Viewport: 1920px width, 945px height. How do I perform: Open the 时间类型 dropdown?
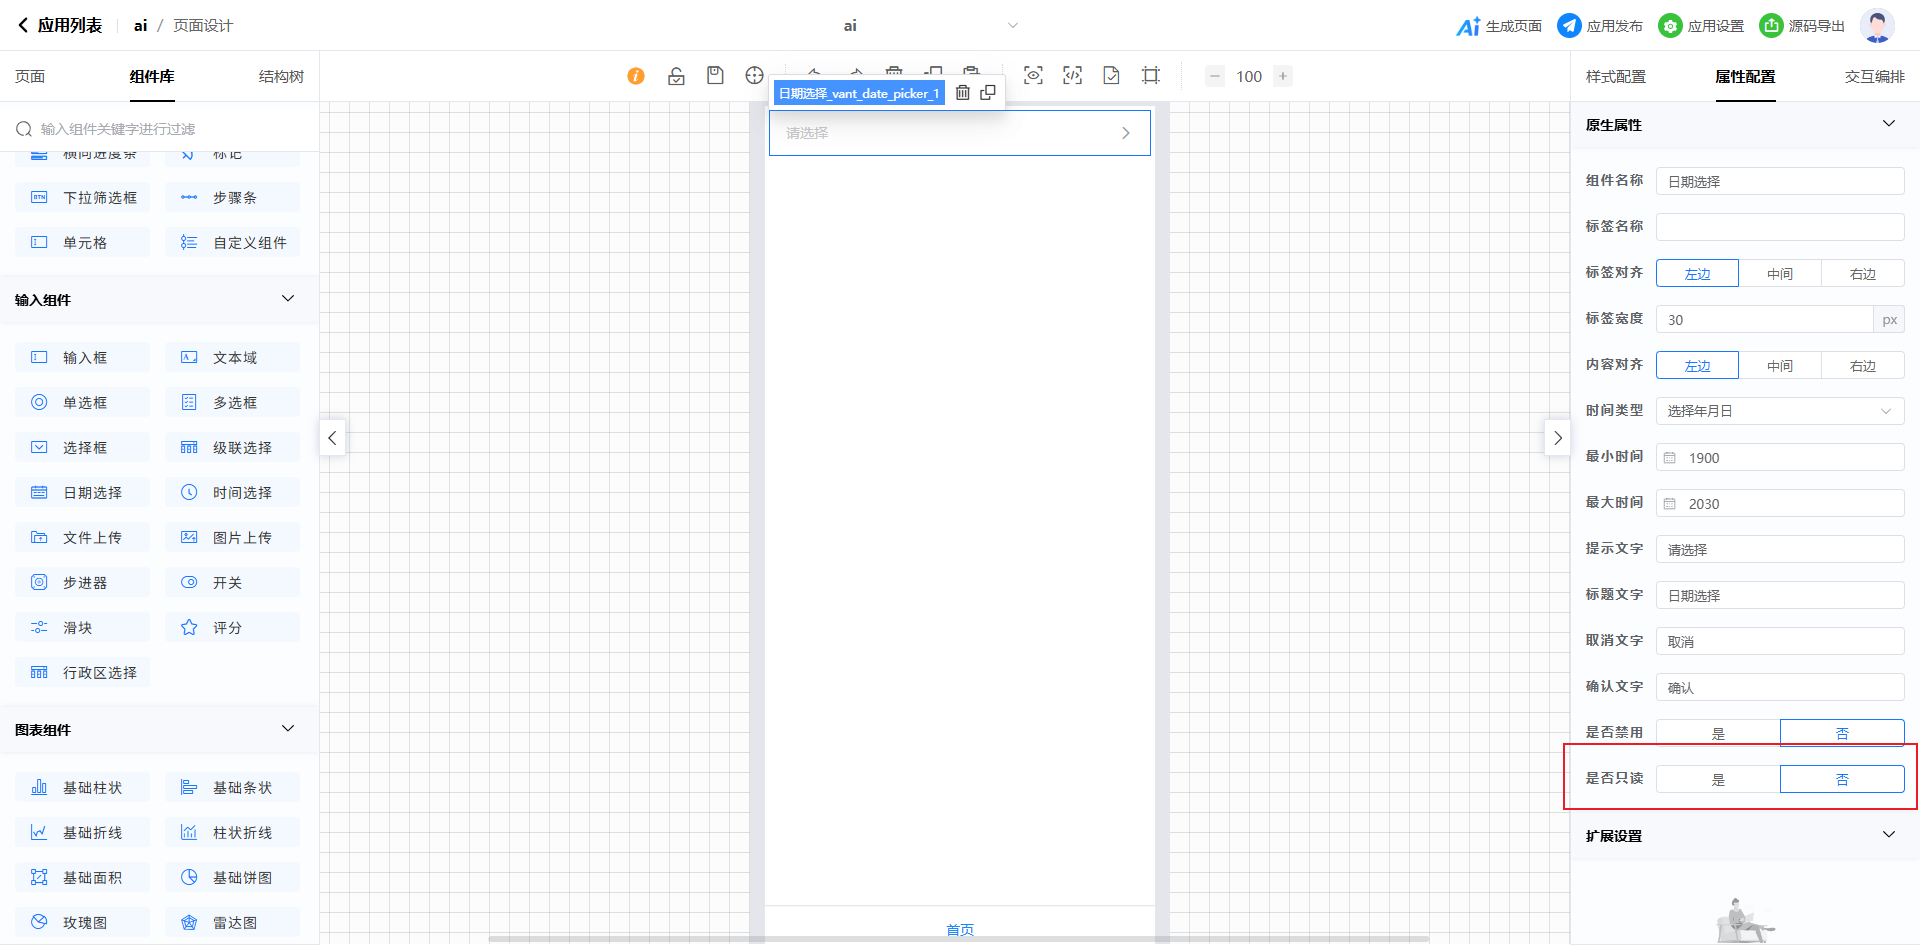tap(1779, 411)
